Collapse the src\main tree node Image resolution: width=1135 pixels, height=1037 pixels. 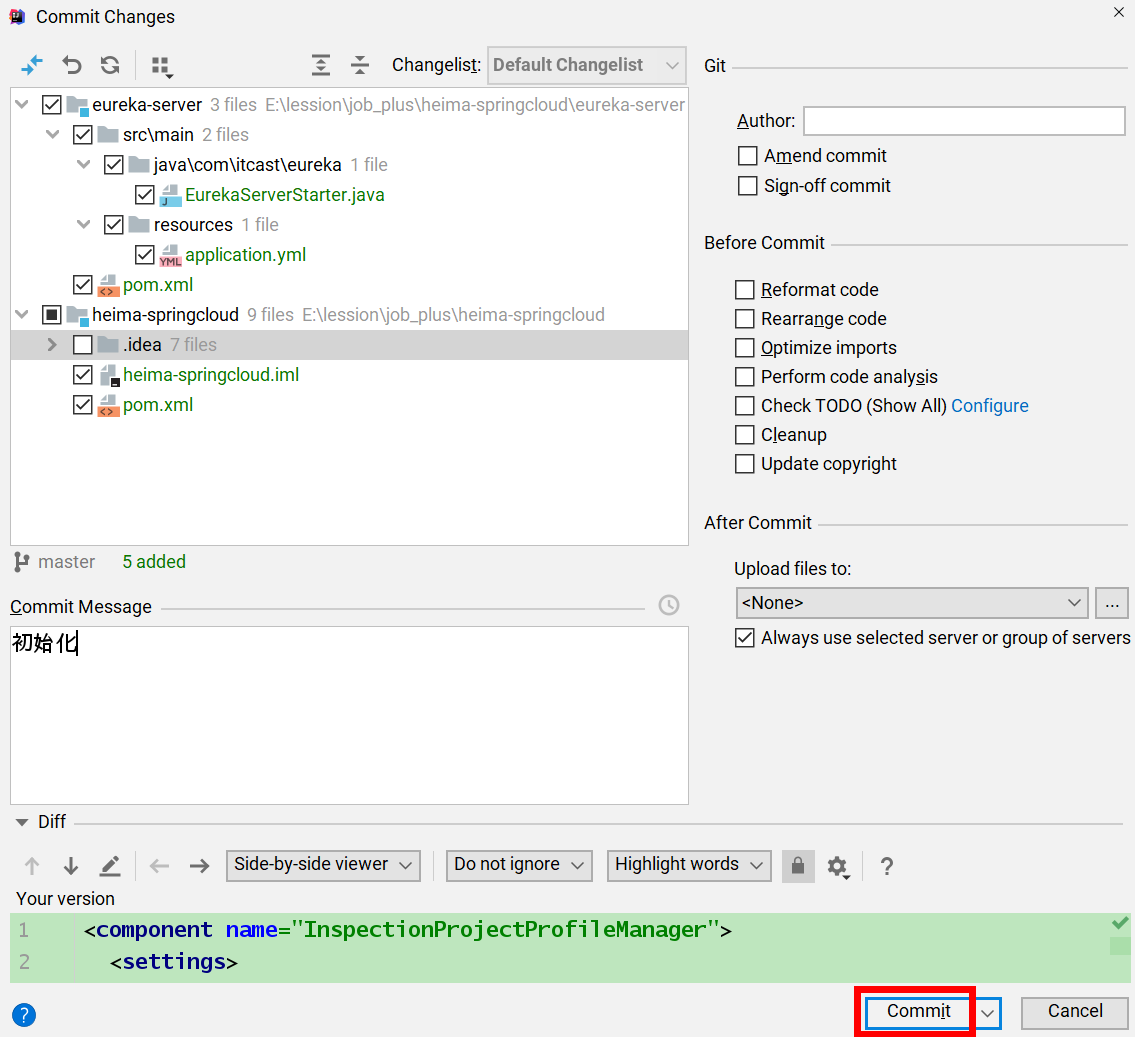[52, 135]
